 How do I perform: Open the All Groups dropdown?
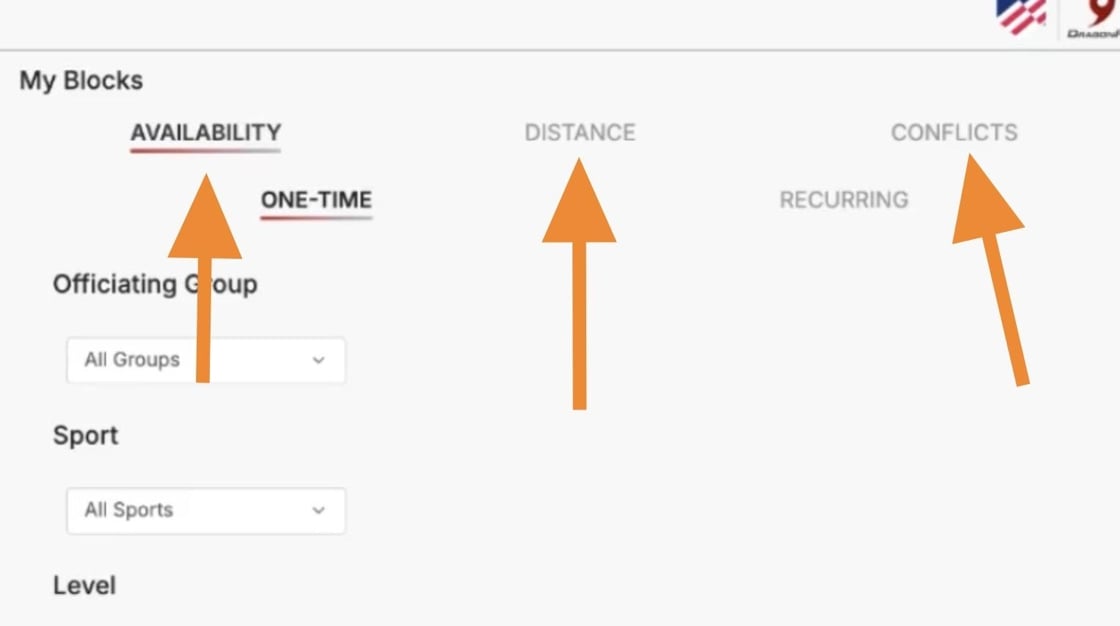[206, 360]
